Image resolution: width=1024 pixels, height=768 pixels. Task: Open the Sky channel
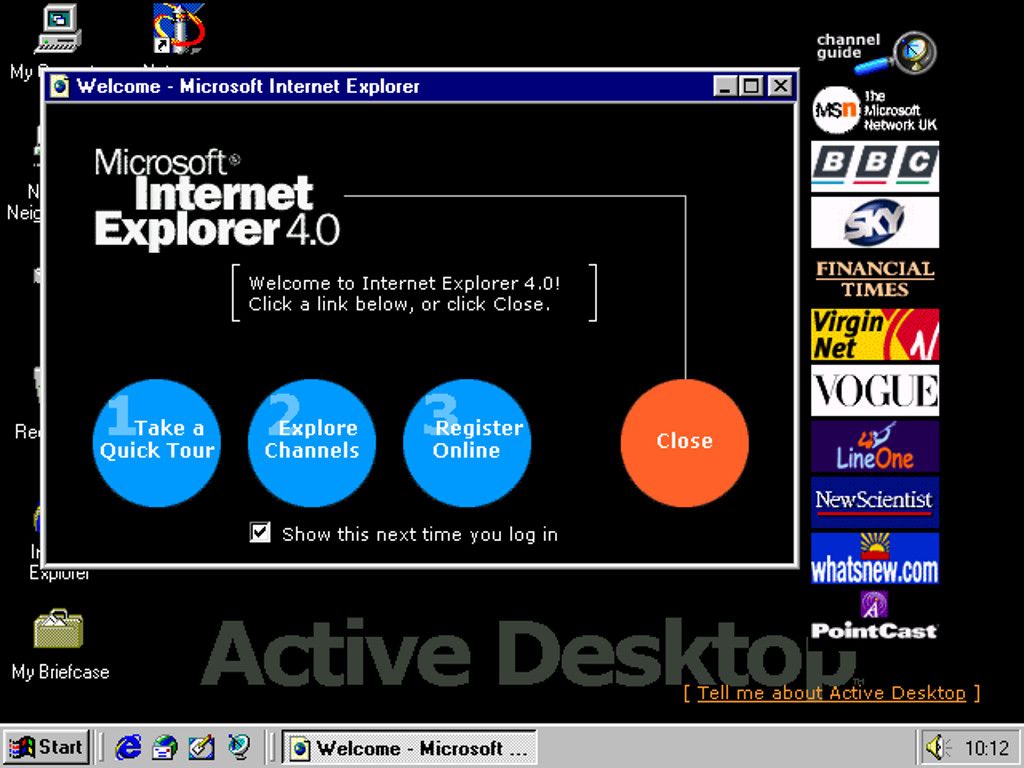[x=875, y=223]
